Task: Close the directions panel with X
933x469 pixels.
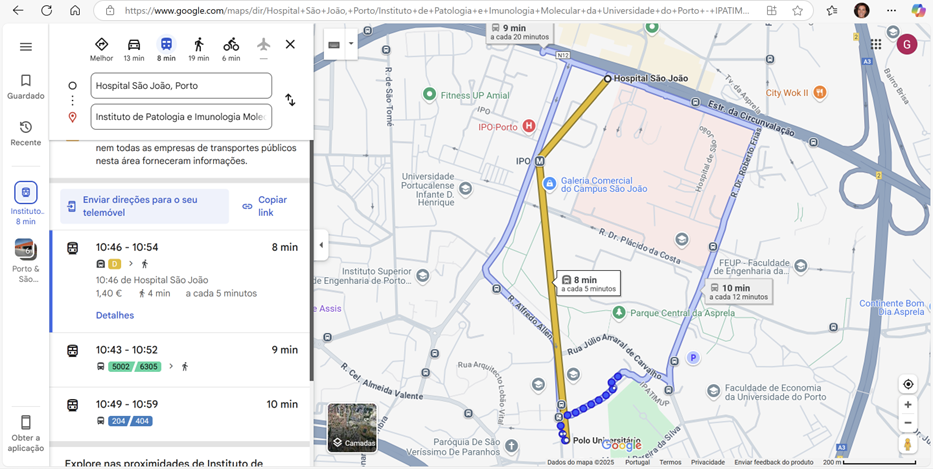Action: (290, 45)
